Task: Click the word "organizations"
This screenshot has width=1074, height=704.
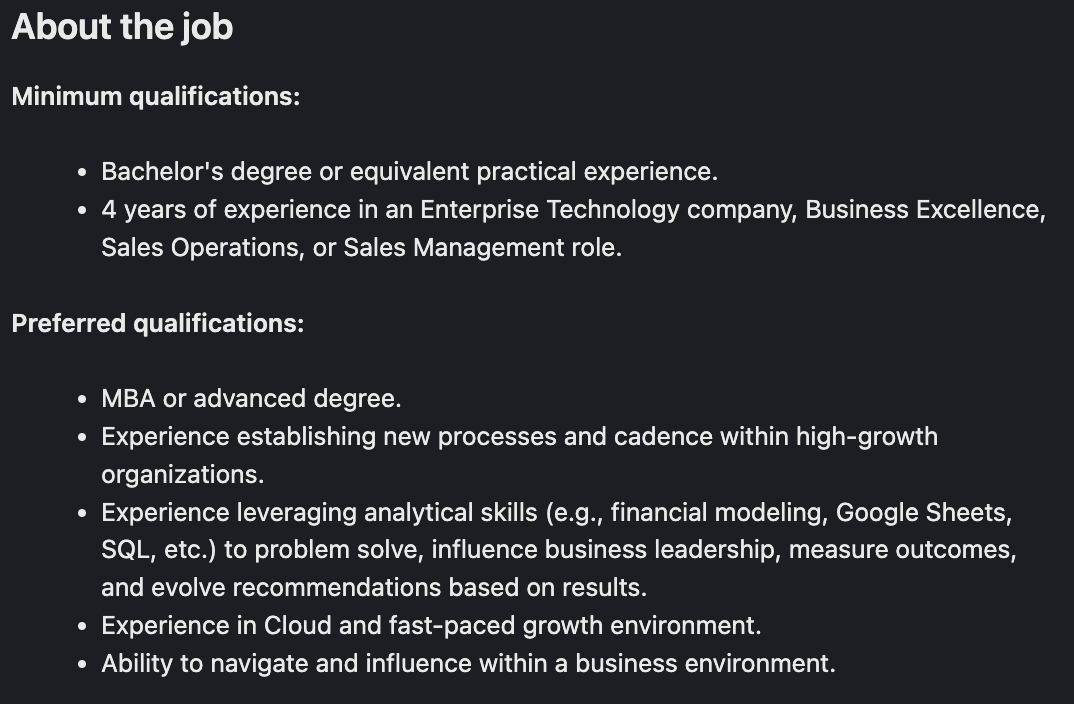Action: tap(180, 475)
